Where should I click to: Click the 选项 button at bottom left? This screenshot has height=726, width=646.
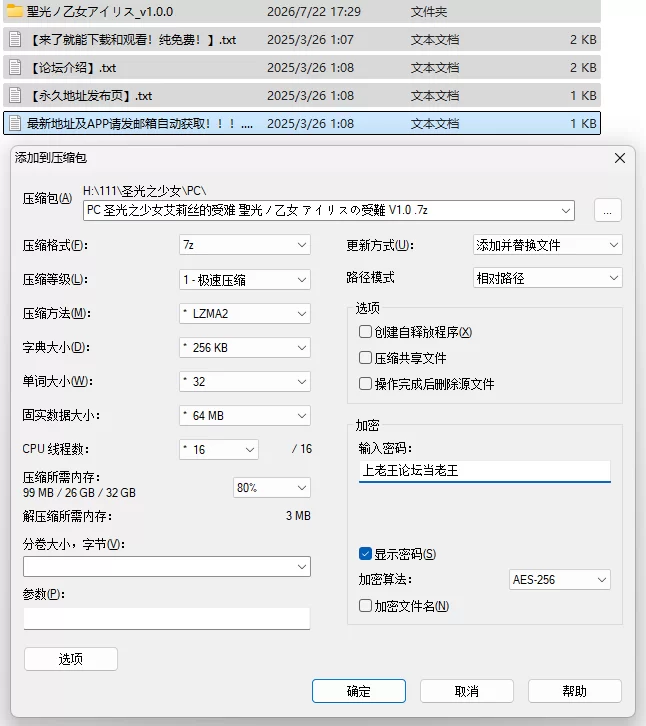click(71, 658)
